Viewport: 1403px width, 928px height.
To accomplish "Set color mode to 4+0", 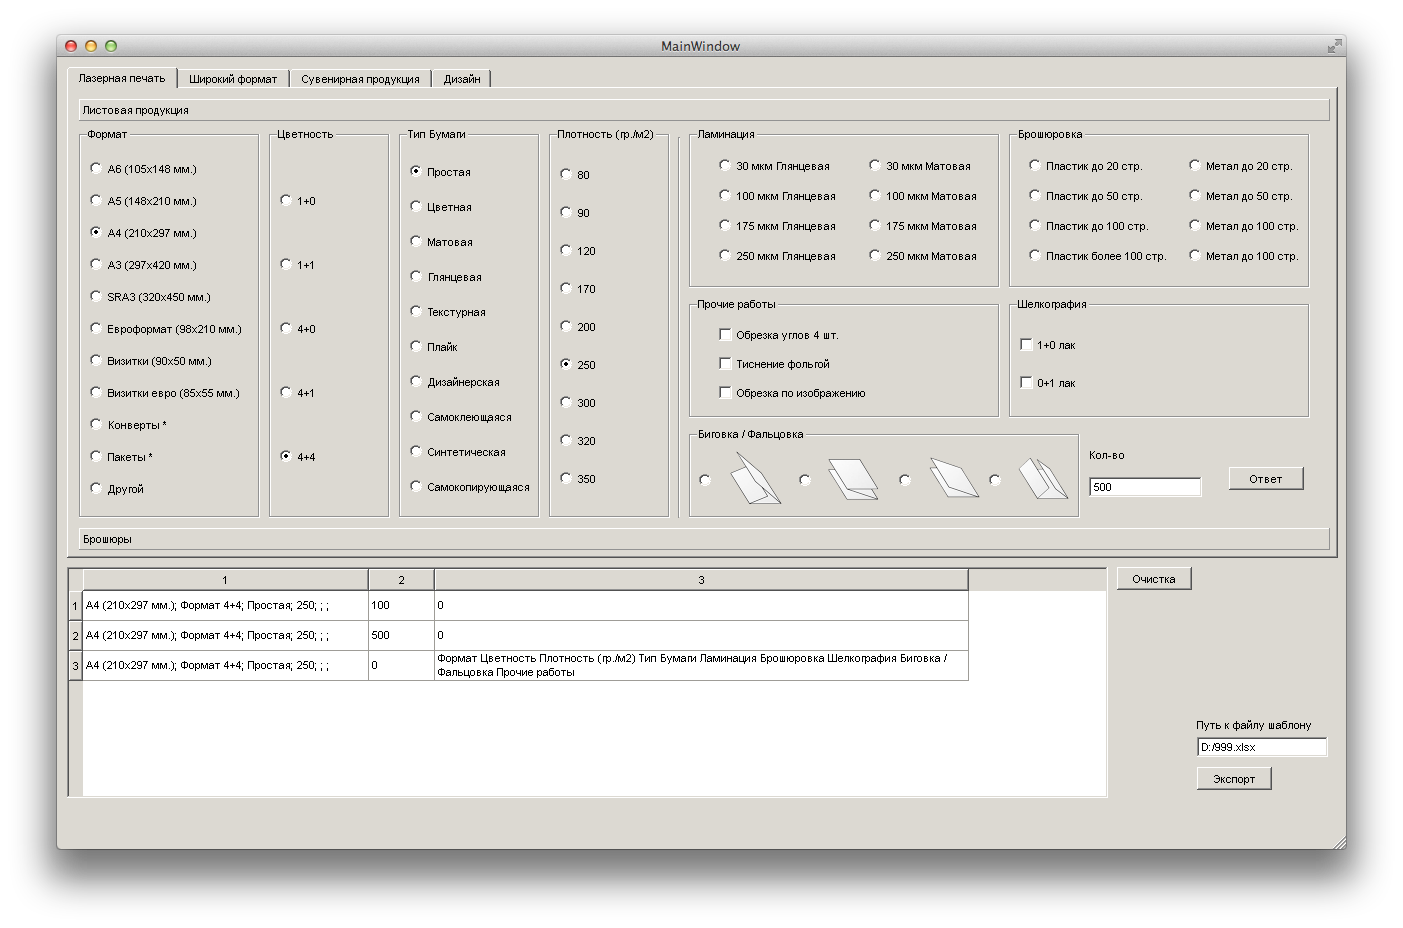I will (298, 329).
